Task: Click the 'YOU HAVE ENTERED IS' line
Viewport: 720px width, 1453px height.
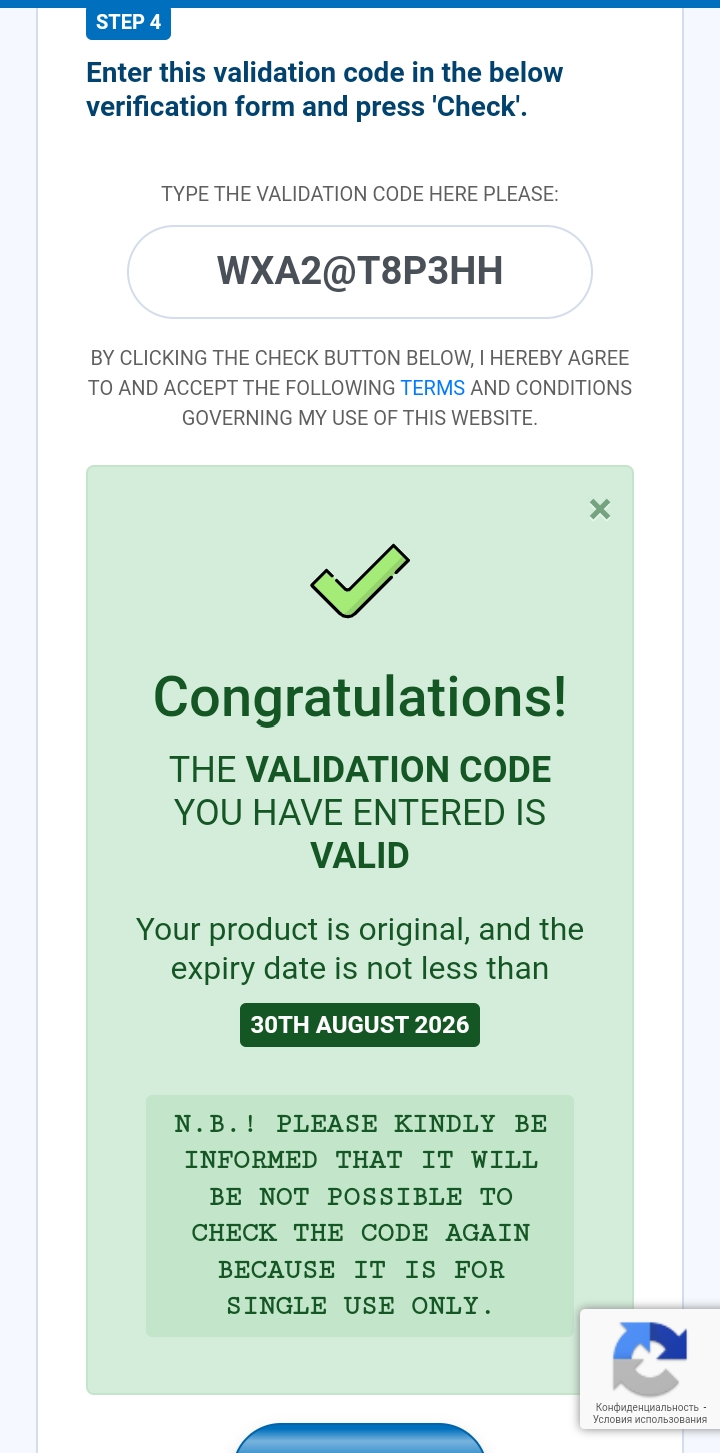Action: [x=360, y=813]
